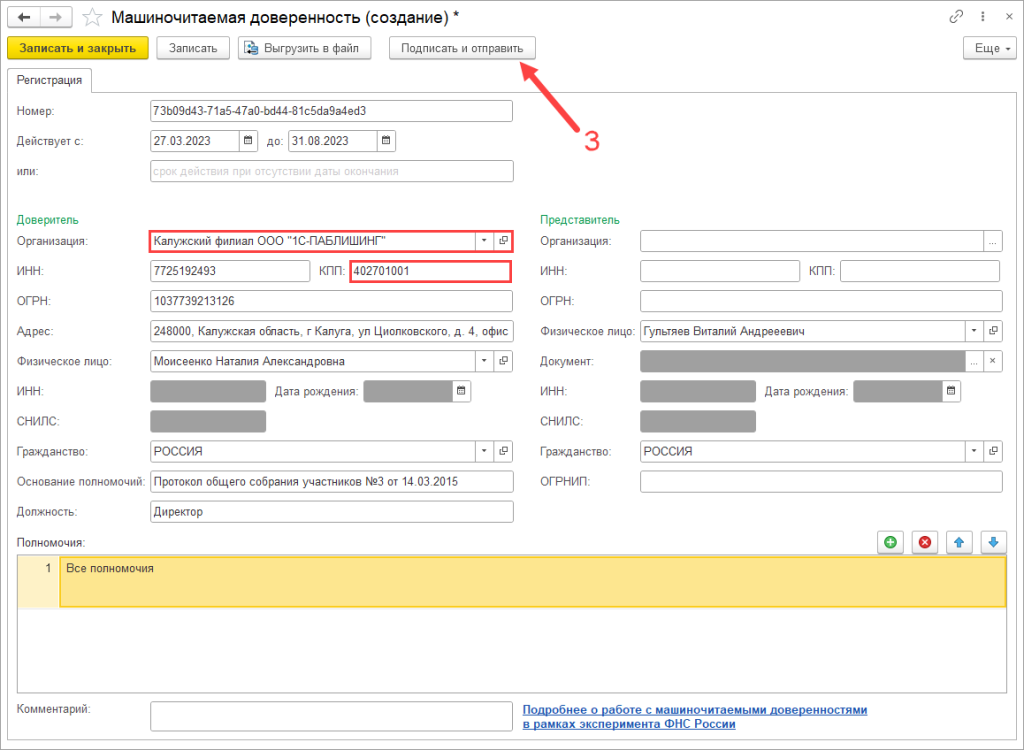The height and width of the screenshot is (750, 1024).
Task: Click Записать и закрыть
Action: point(78,48)
